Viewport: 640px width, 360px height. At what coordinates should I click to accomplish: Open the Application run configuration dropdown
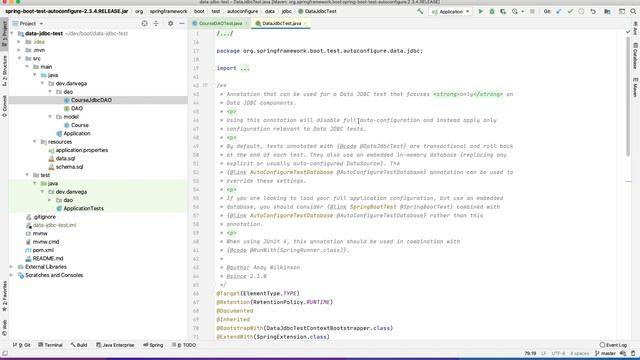tap(451, 11)
